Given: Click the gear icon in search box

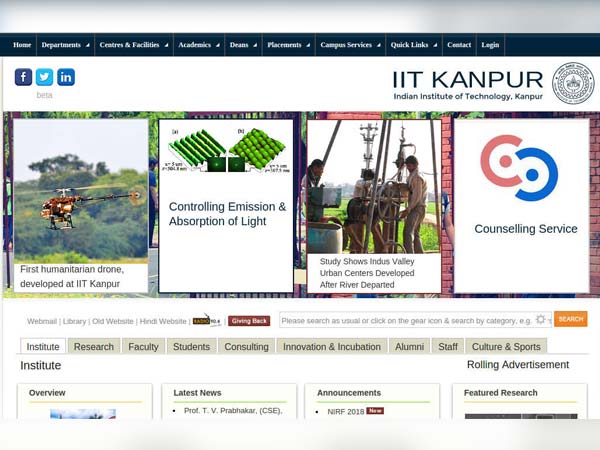Looking at the screenshot, I should pos(540,319).
